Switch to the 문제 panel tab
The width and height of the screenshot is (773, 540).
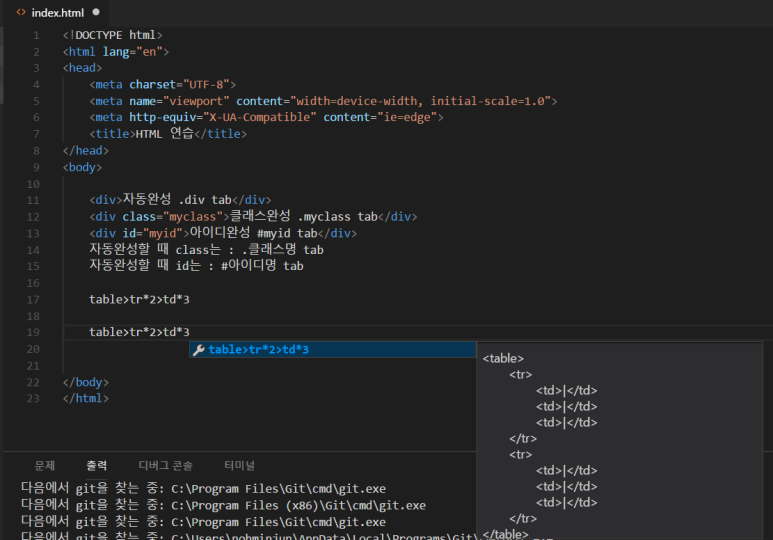point(44,465)
